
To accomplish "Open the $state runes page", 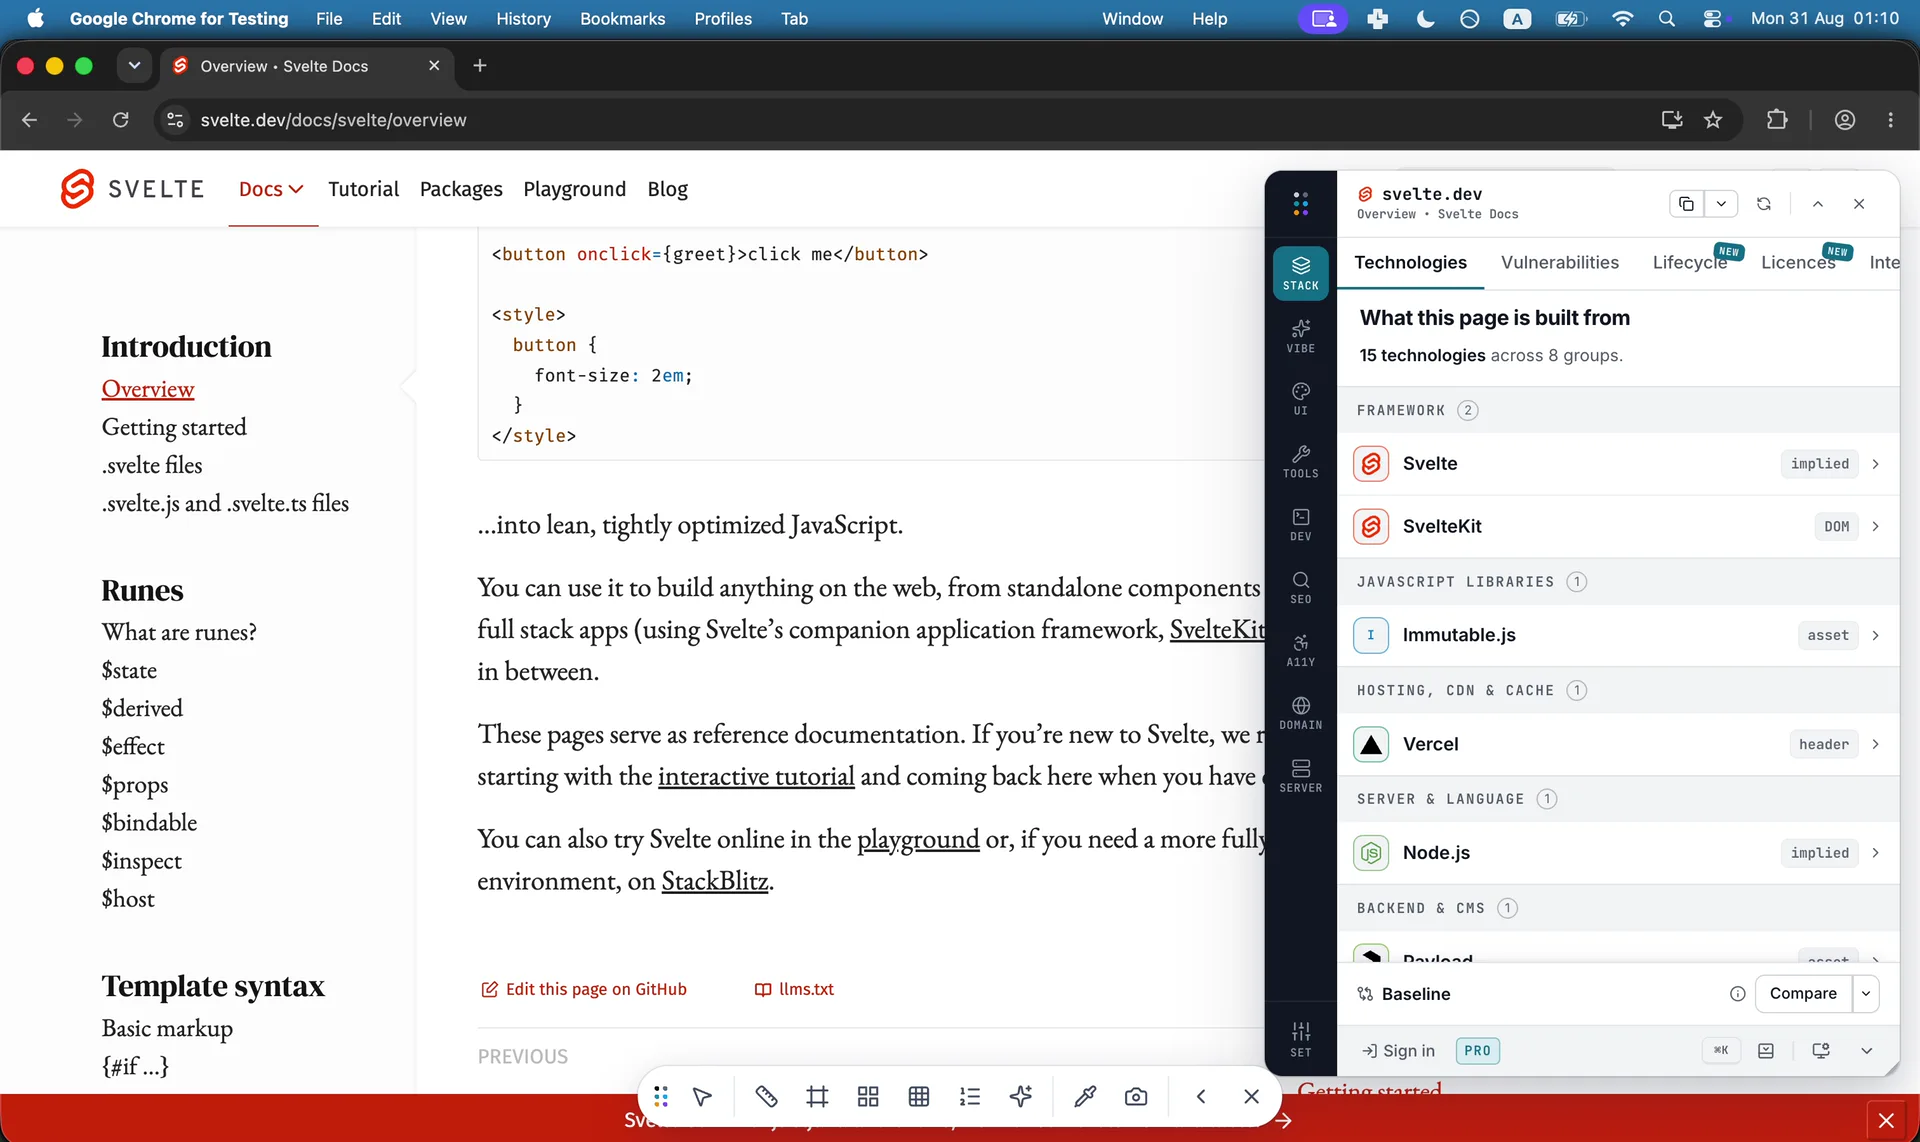I will click(x=129, y=671).
